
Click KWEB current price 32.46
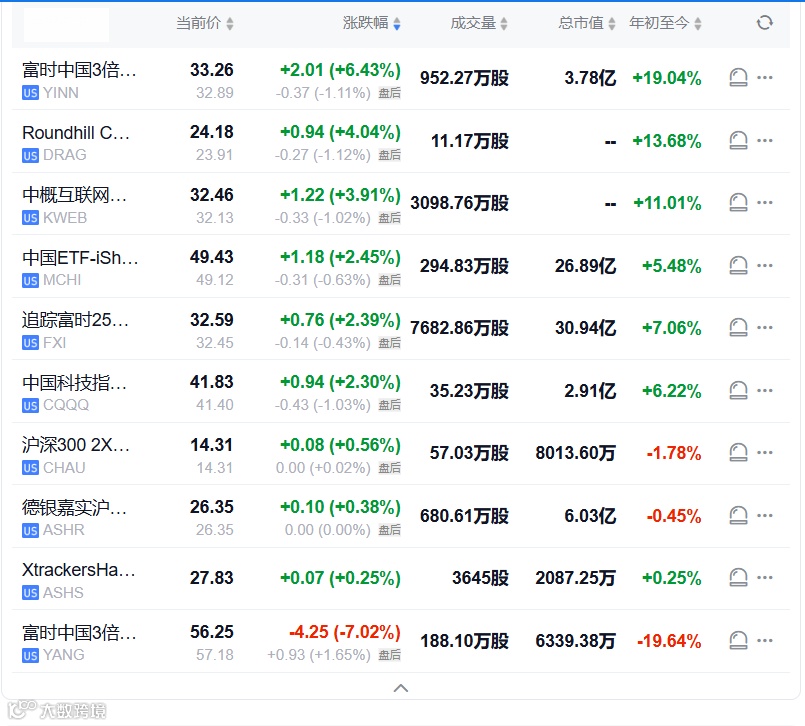click(212, 195)
